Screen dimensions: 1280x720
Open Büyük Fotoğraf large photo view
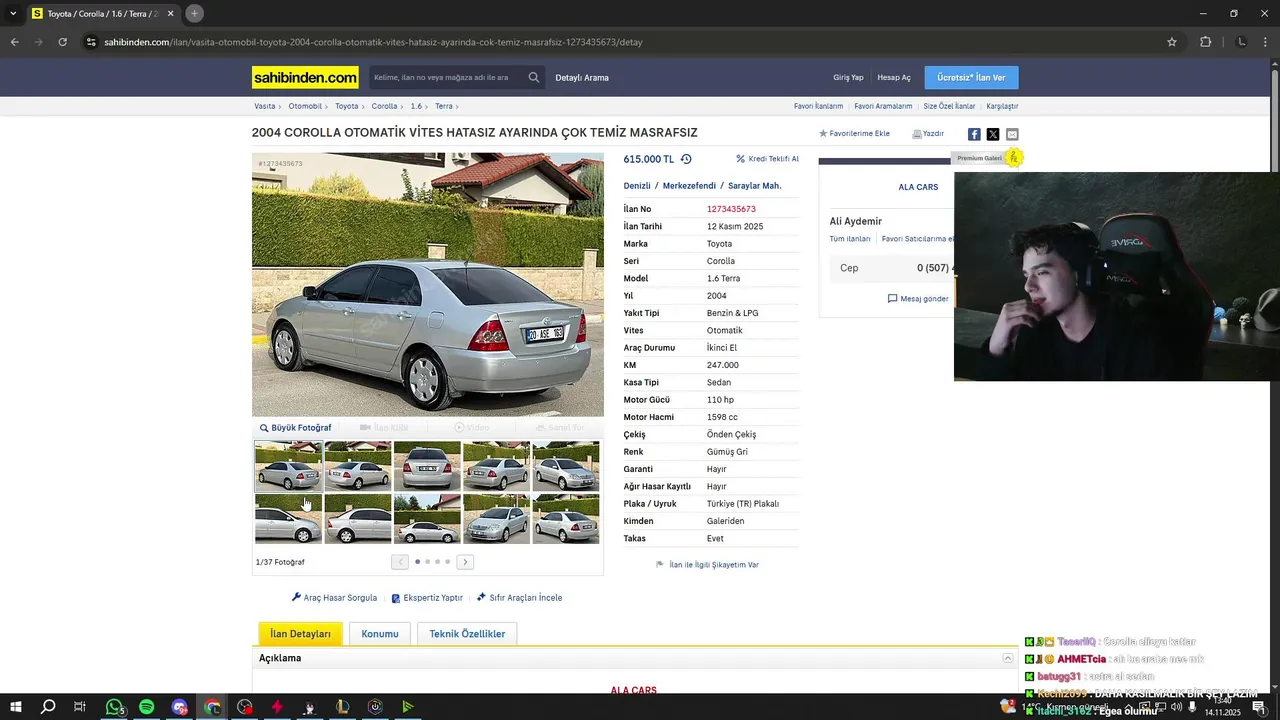[x=295, y=428]
